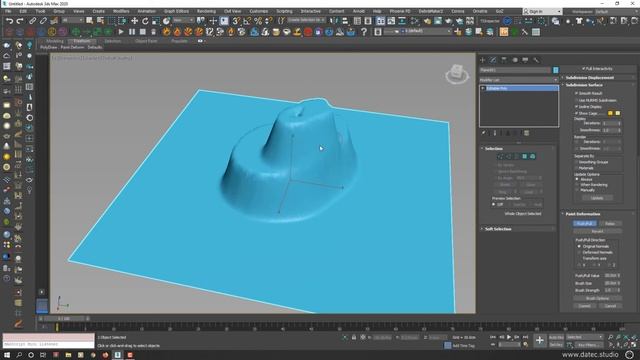Toggle the Angle Snap icon

[247, 20]
